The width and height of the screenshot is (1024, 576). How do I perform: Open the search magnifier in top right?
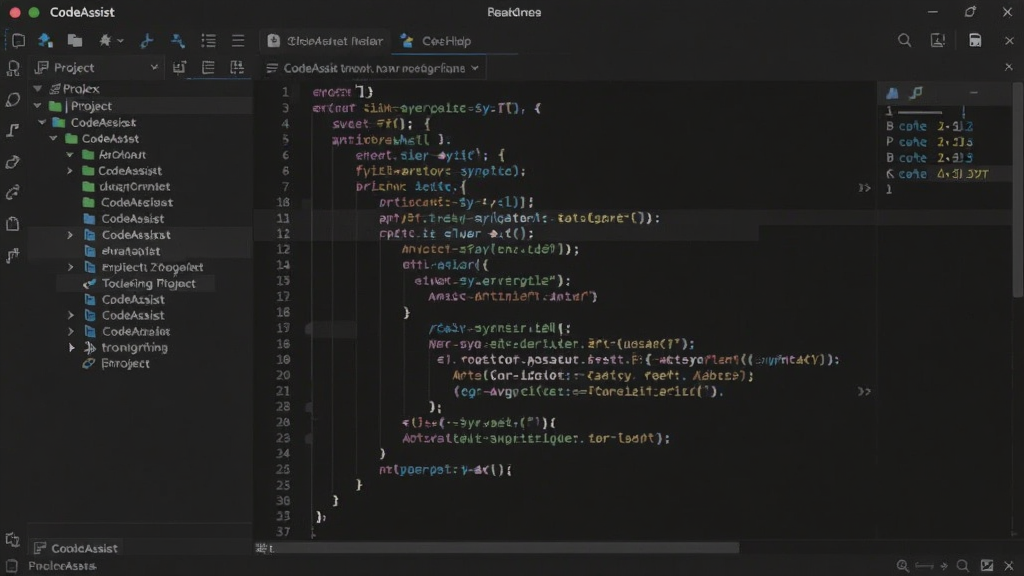904,40
